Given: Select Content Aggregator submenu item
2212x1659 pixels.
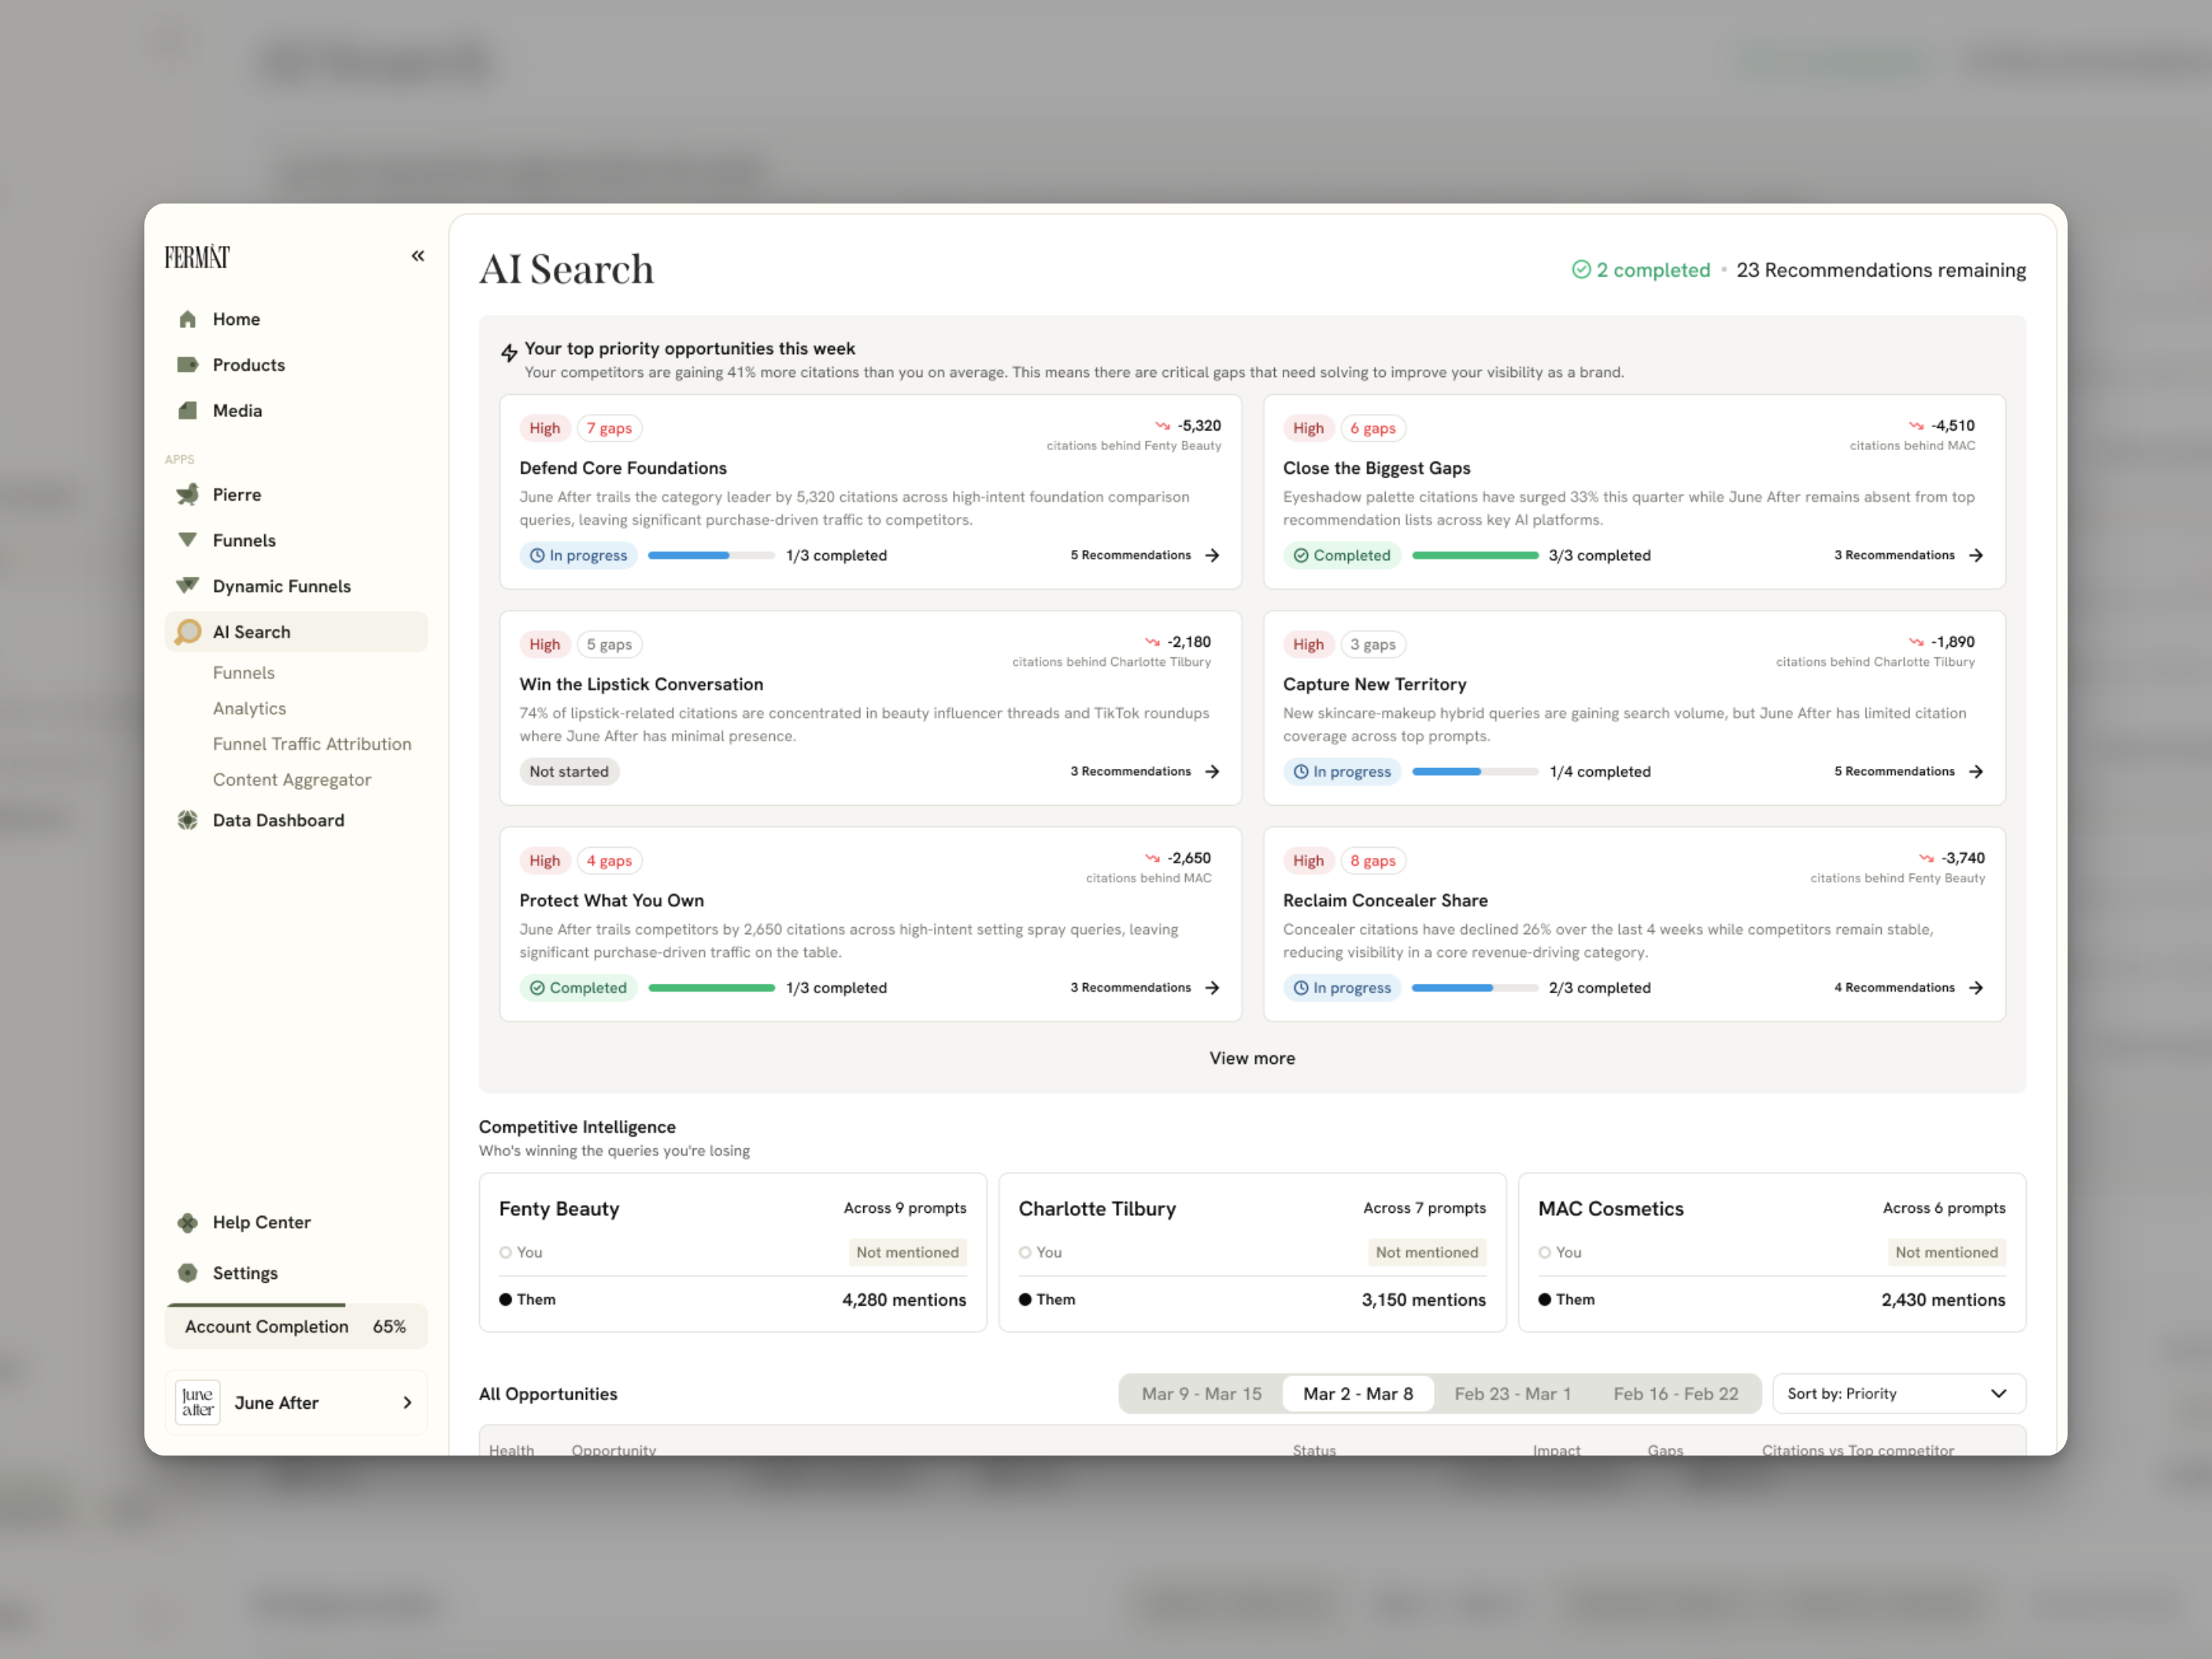Looking at the screenshot, I should (291, 780).
